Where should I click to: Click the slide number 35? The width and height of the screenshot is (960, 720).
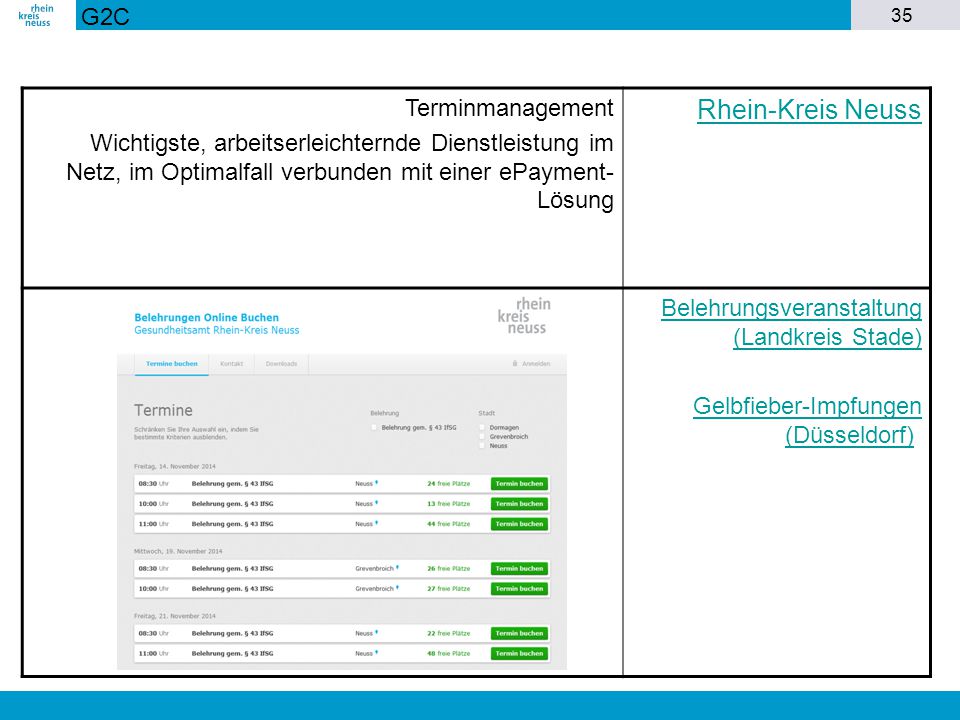click(901, 15)
